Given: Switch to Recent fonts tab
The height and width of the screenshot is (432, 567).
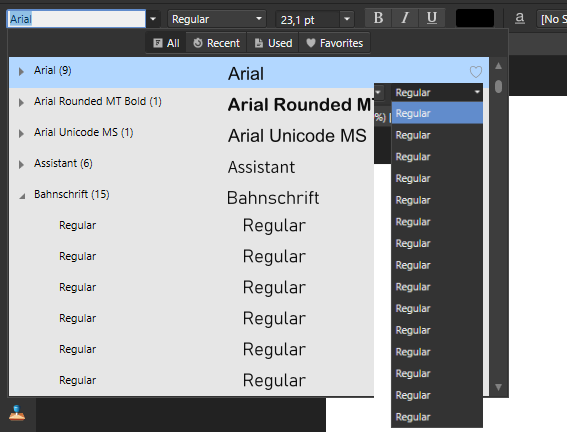Looking at the screenshot, I should click(216, 43).
